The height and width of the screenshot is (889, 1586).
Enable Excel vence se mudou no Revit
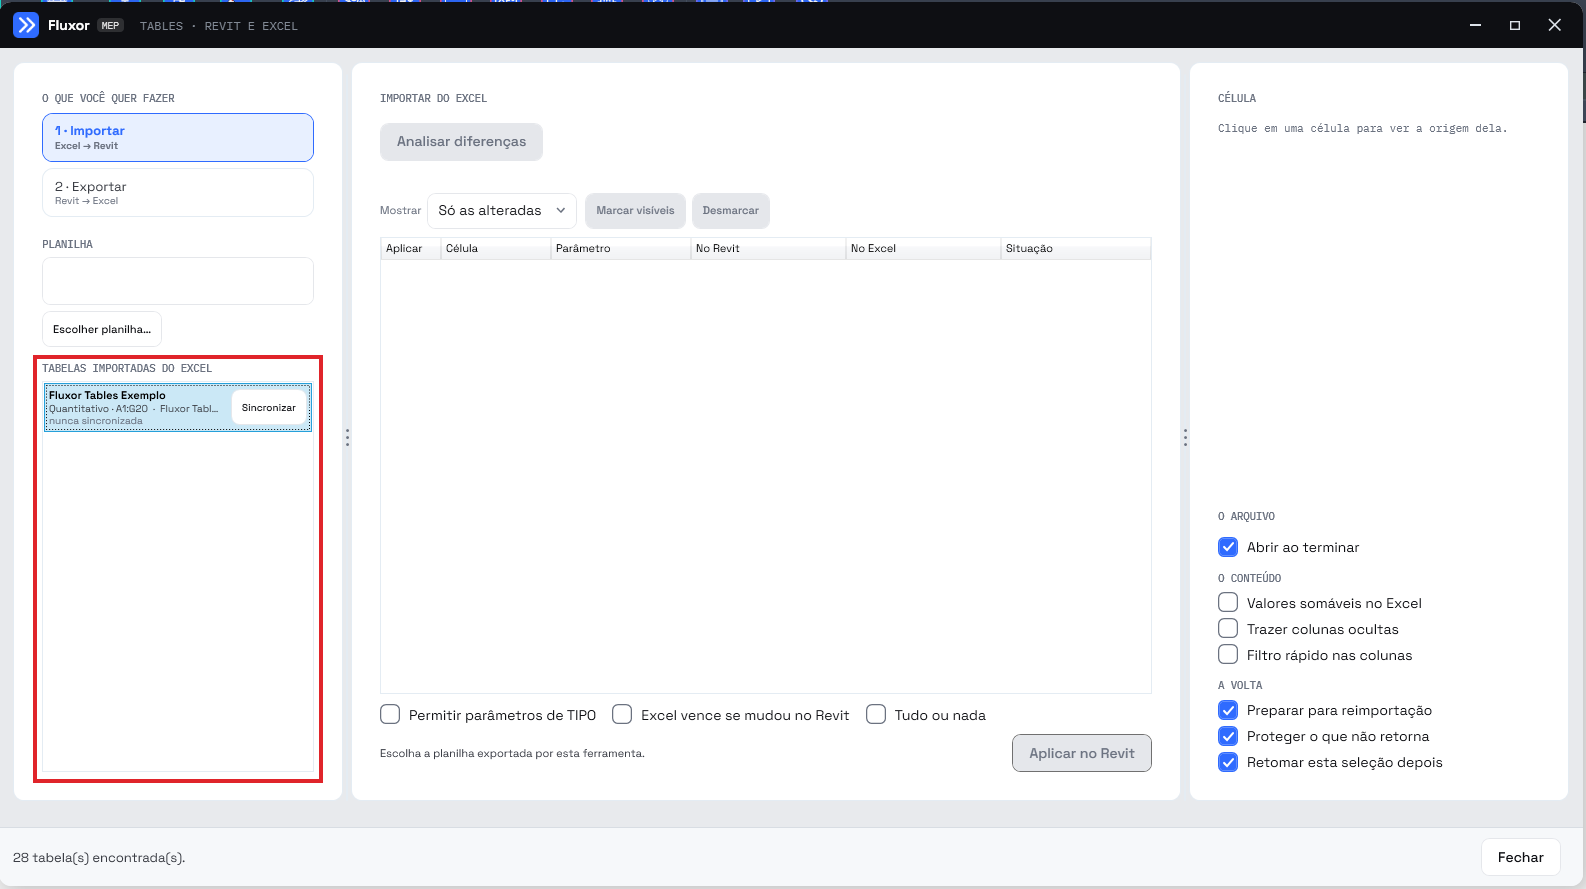(x=622, y=715)
